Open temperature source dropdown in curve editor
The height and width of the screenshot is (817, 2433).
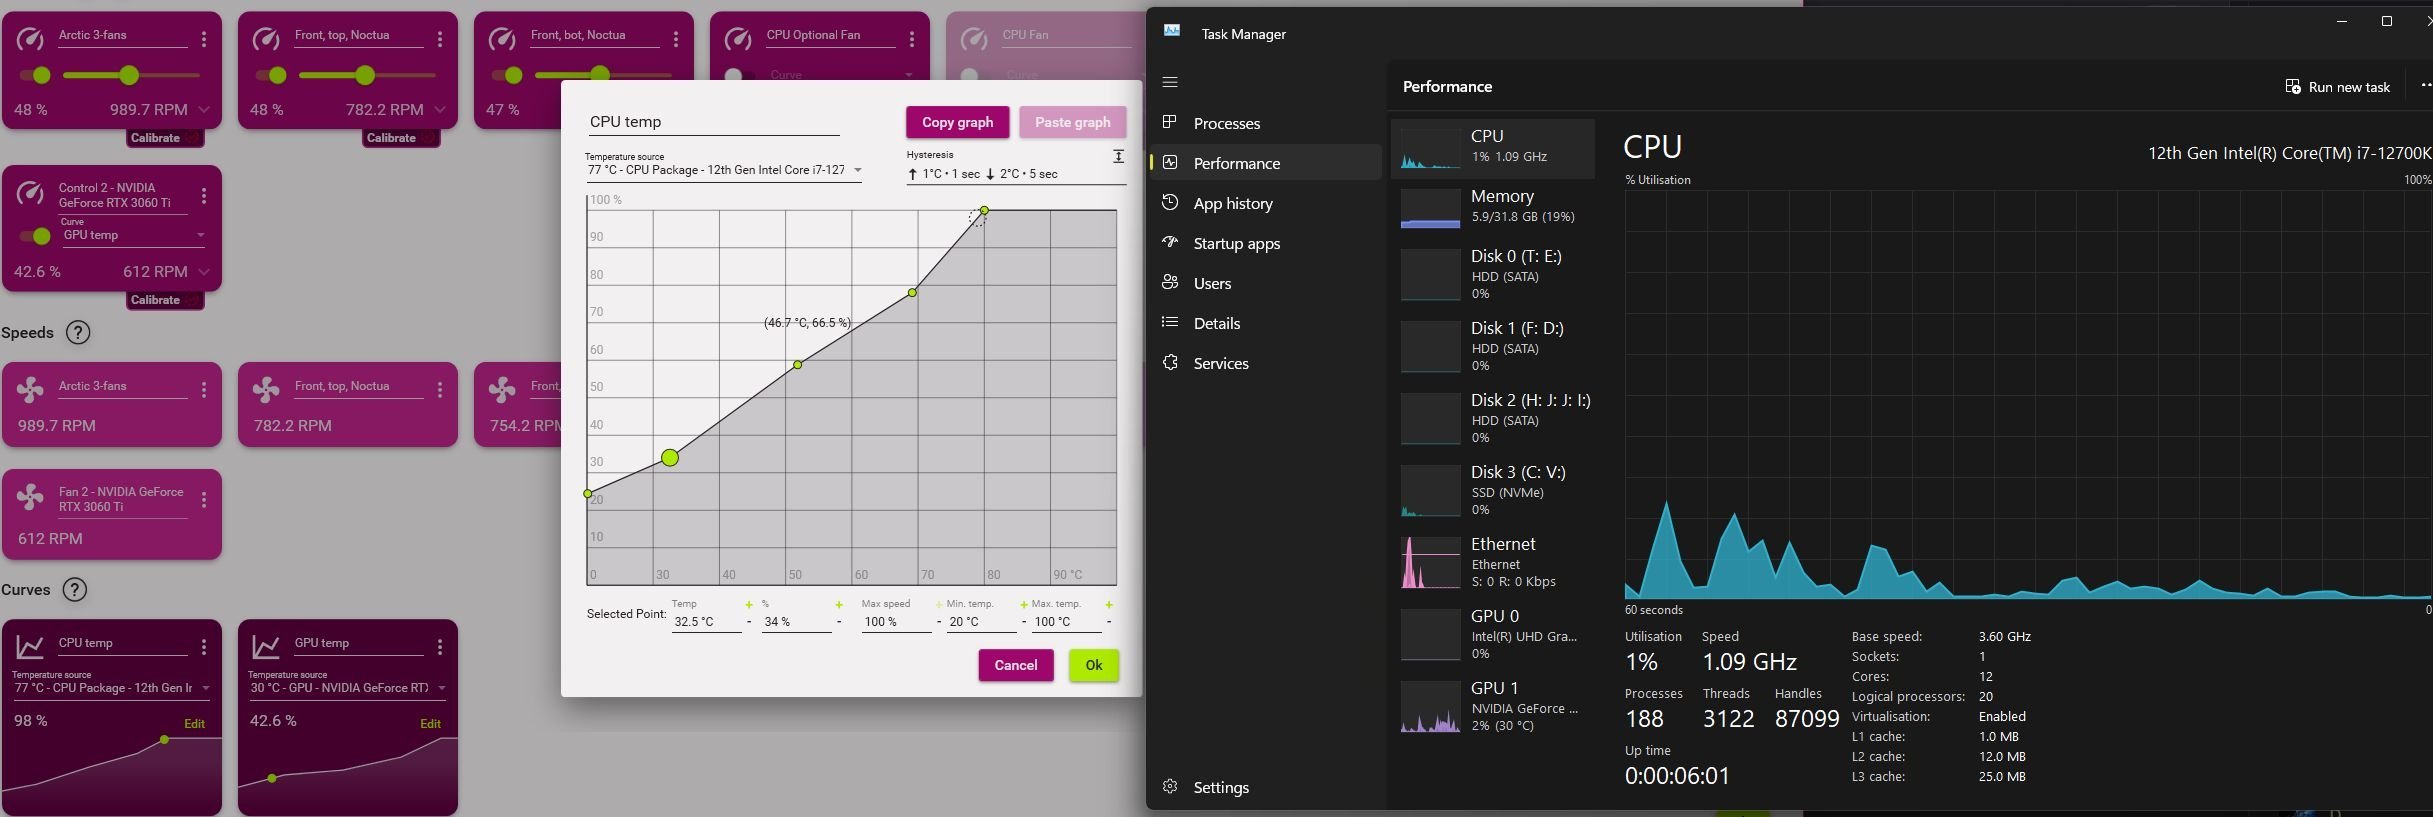[724, 170]
